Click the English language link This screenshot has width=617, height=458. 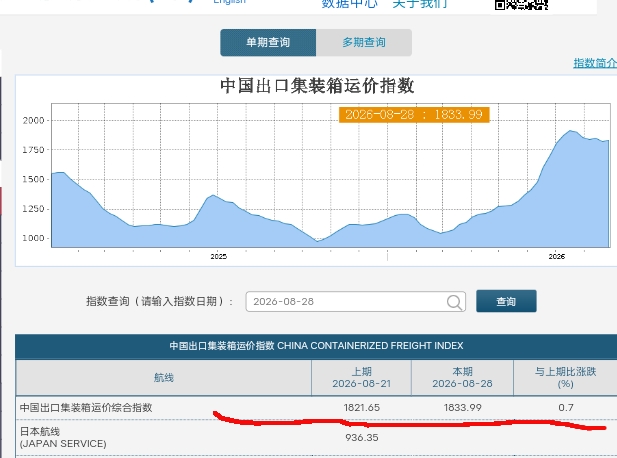point(229,2)
